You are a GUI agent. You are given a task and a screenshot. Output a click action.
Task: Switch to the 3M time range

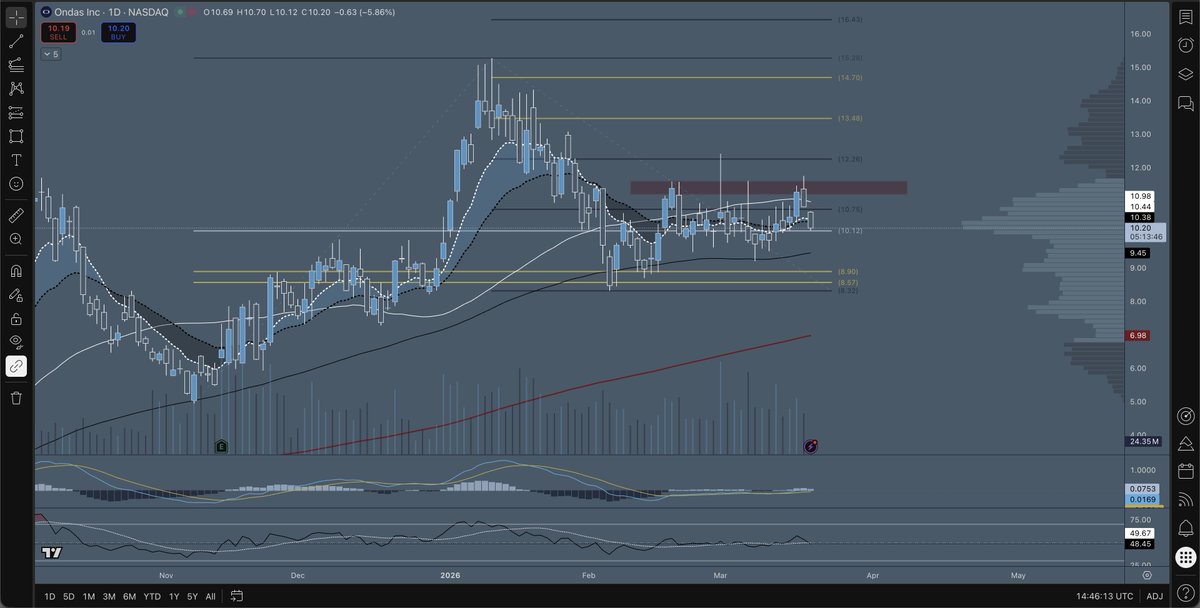tap(109, 596)
